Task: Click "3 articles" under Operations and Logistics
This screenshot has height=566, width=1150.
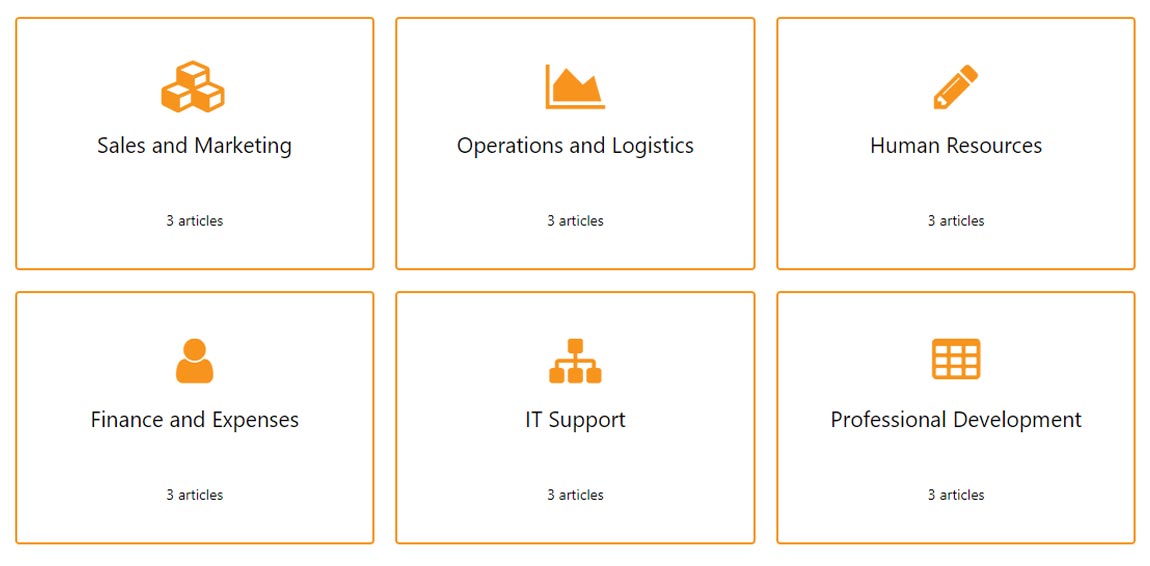Action: (x=575, y=221)
